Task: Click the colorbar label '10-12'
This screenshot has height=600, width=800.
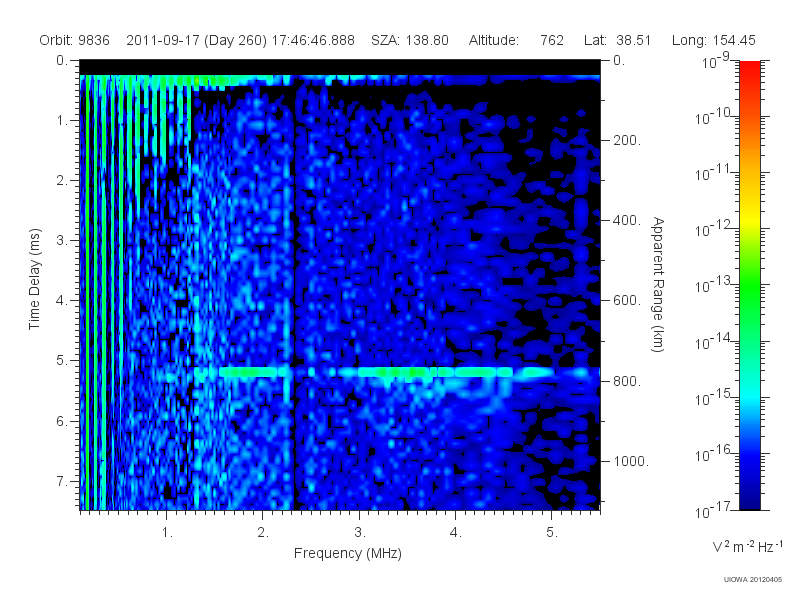Action: [713, 229]
